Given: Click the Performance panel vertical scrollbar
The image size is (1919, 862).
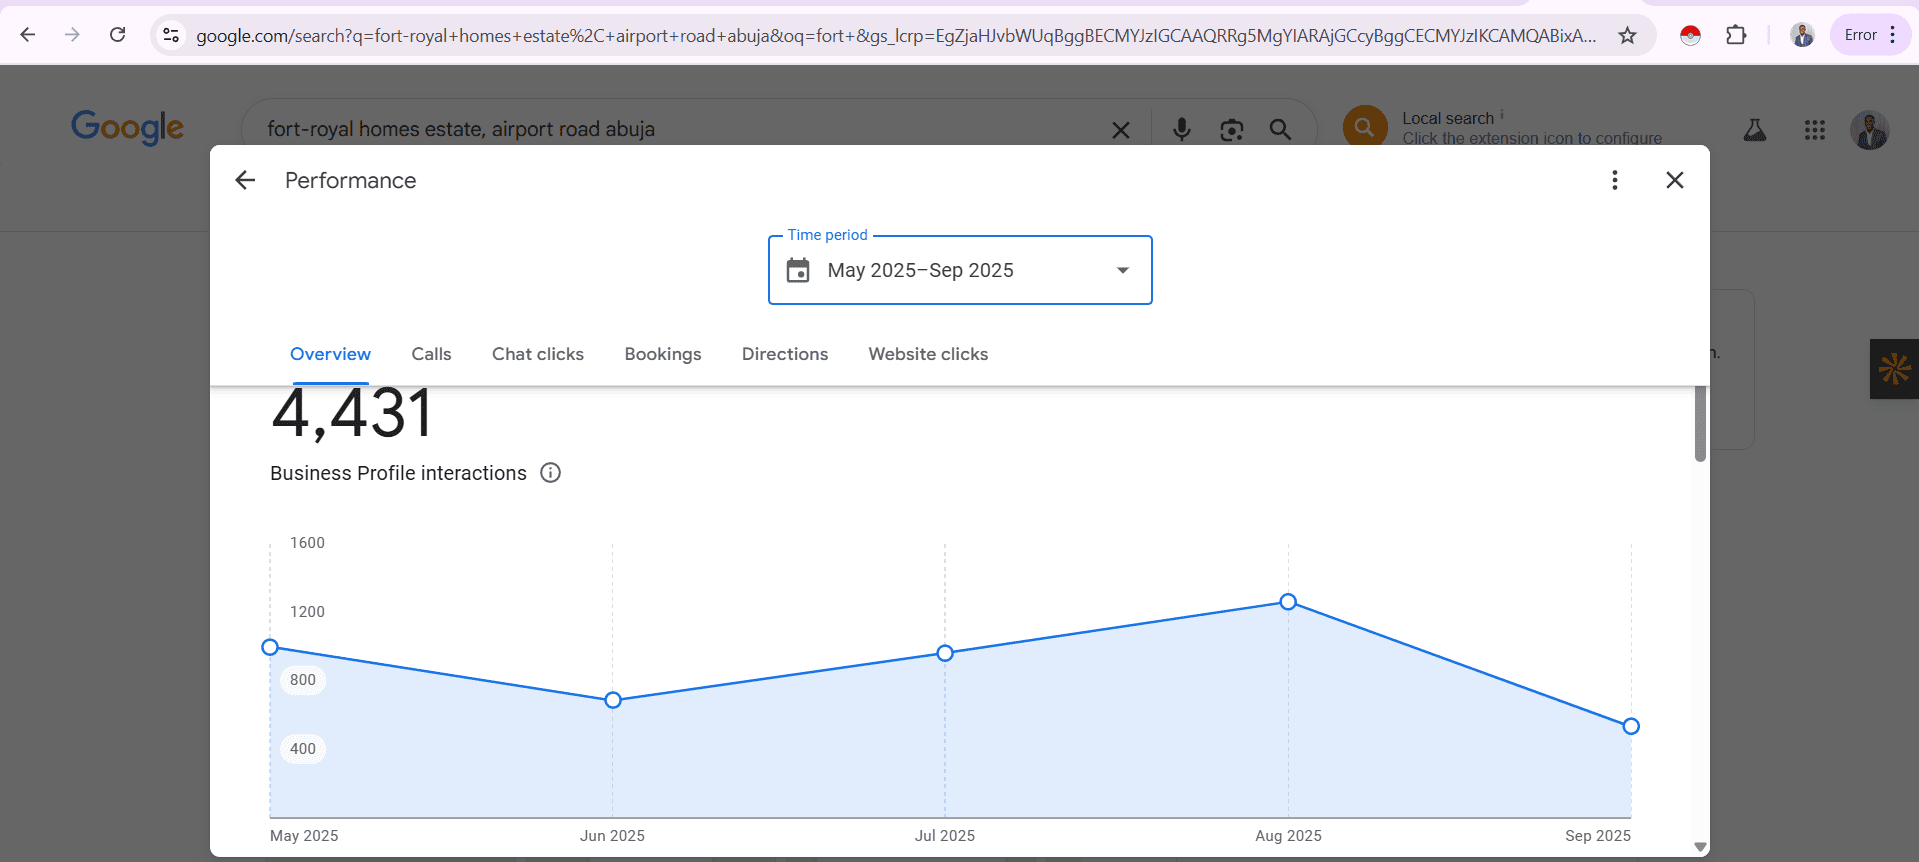Looking at the screenshot, I should 1699,425.
